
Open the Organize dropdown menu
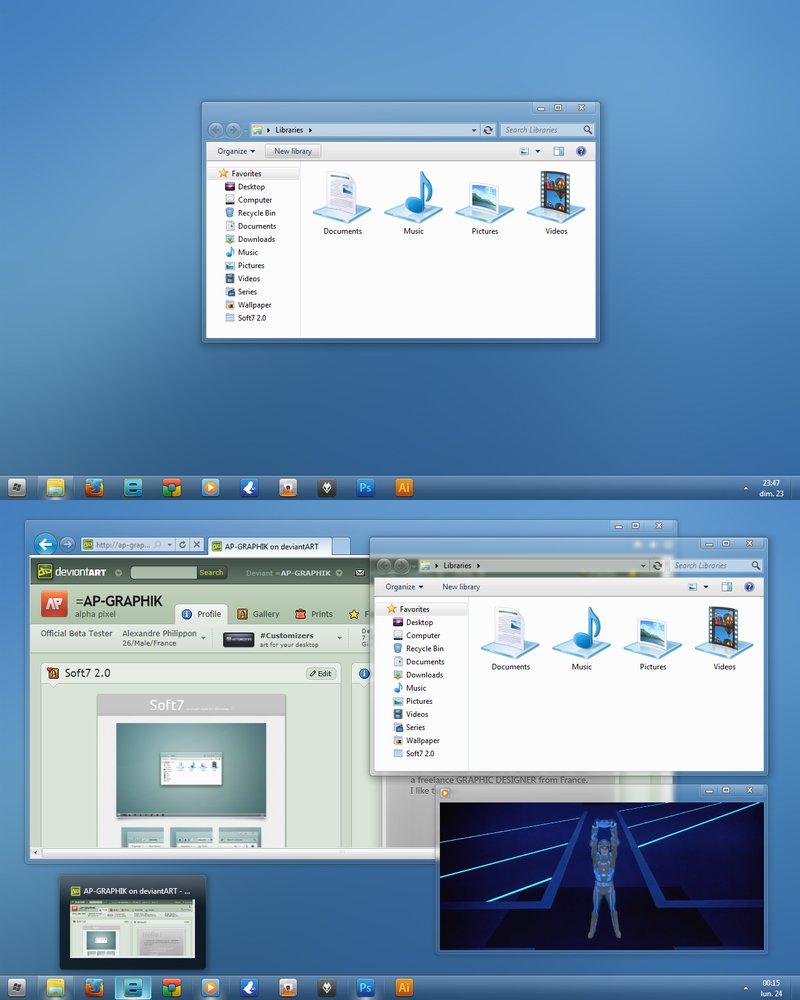click(402, 586)
